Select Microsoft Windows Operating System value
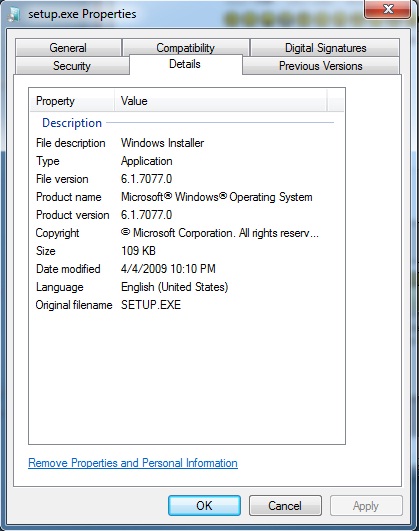This screenshot has width=419, height=531. point(216,197)
